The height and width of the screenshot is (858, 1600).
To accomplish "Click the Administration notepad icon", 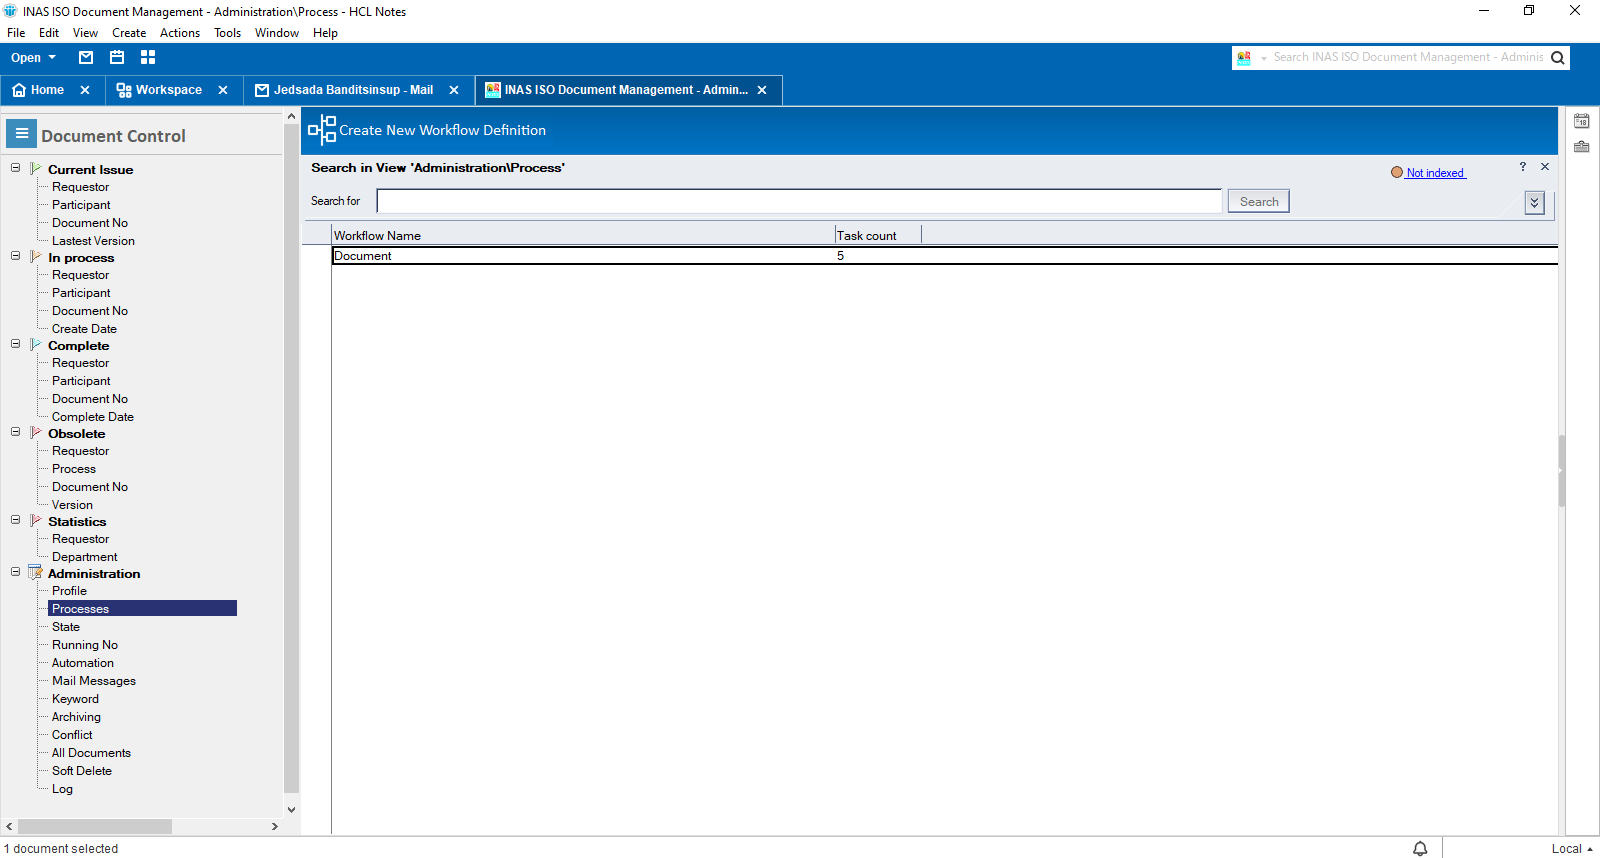I will tap(36, 573).
